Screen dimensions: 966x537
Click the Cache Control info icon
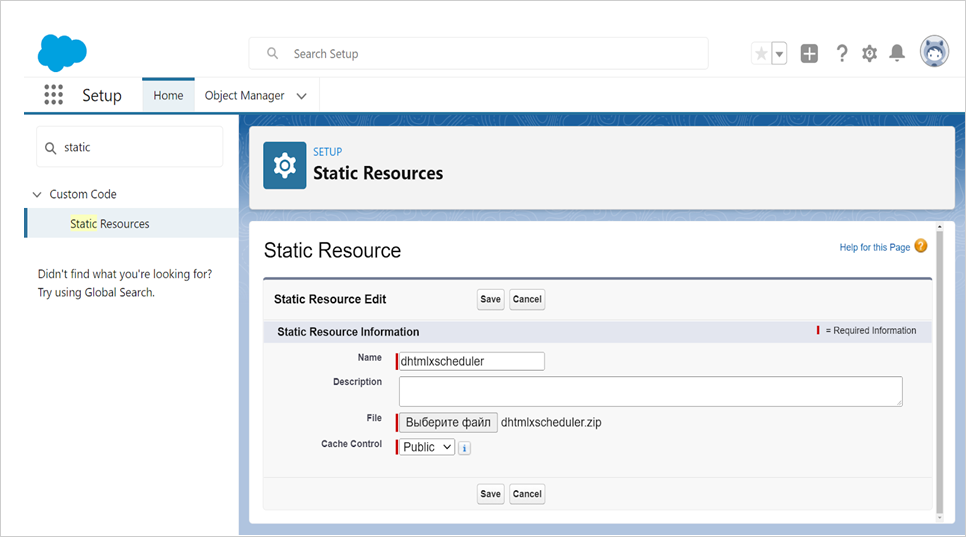(x=464, y=448)
